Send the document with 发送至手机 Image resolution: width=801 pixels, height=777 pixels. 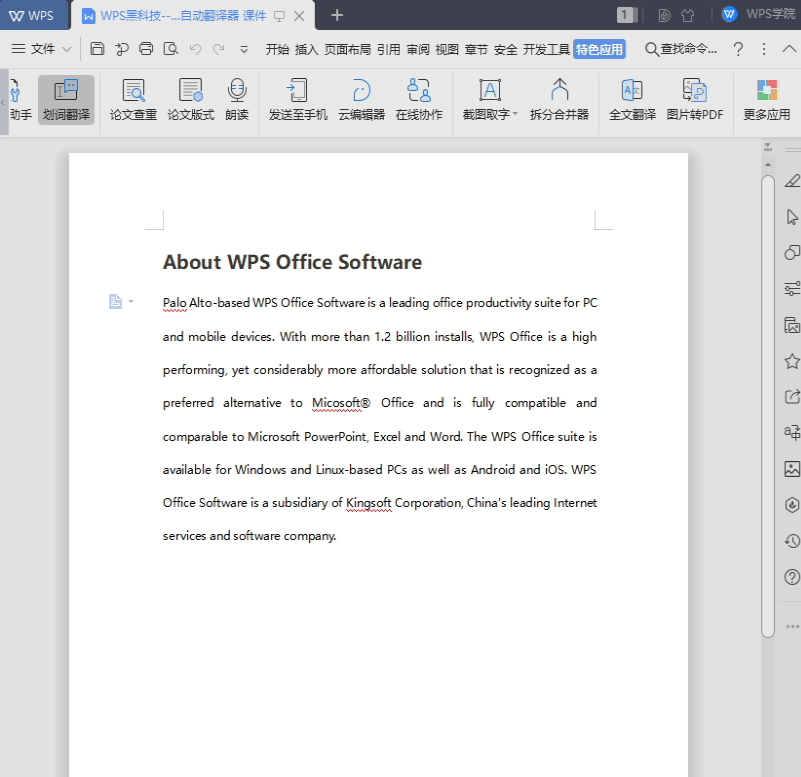coord(298,100)
